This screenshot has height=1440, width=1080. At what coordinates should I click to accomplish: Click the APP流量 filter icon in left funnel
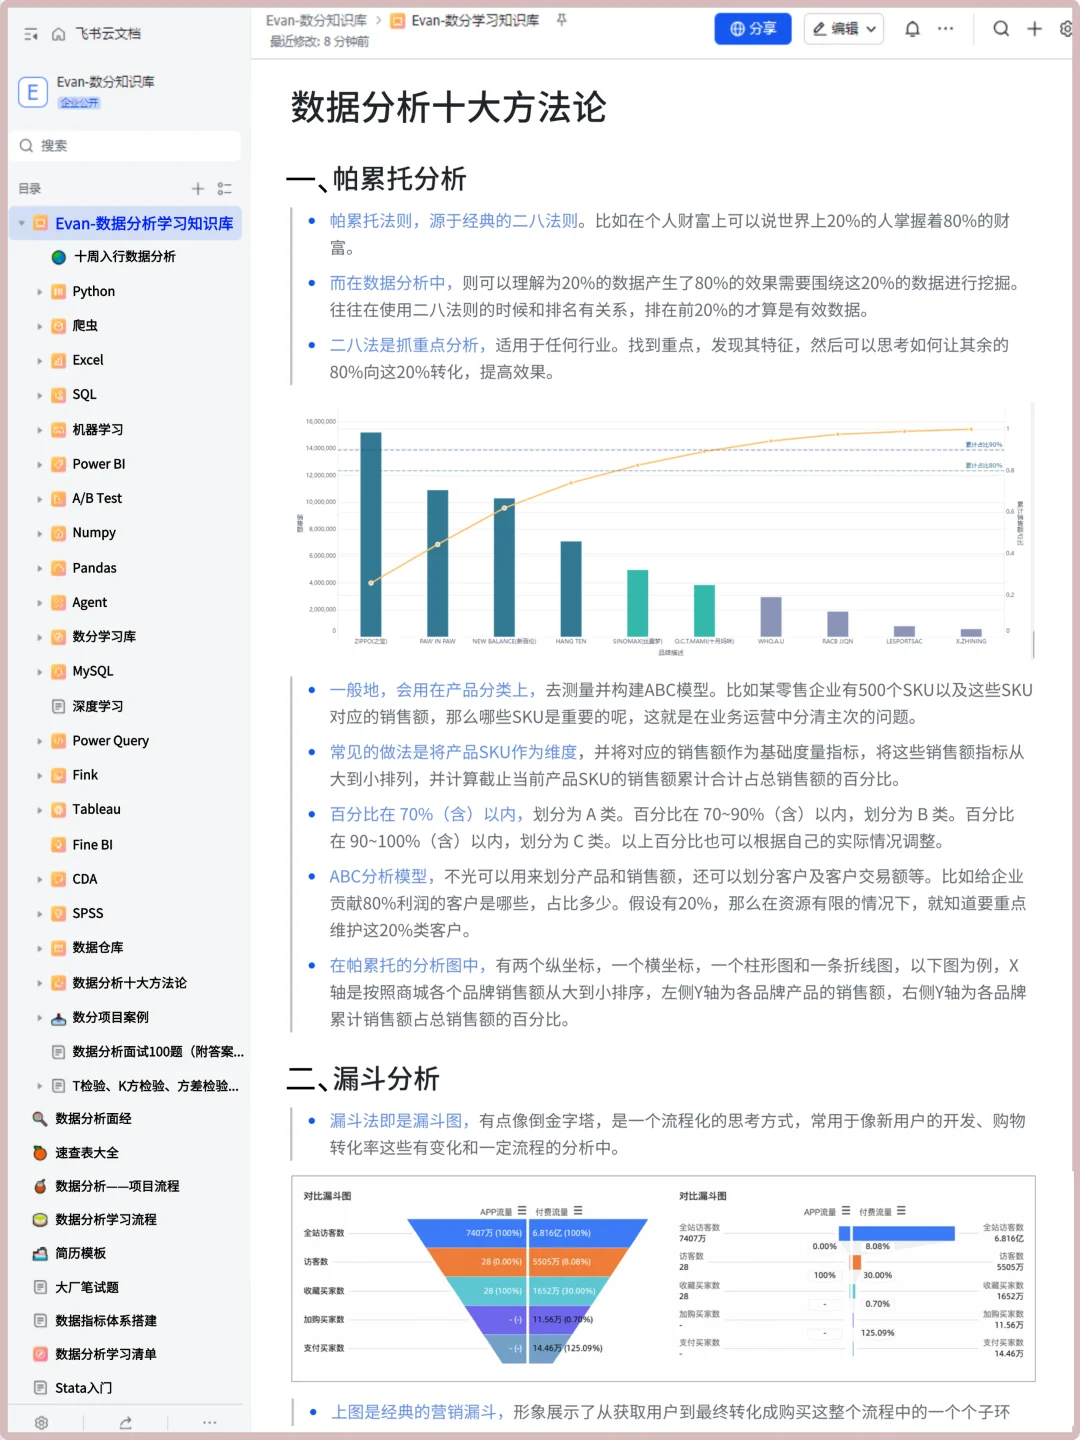point(522,1210)
